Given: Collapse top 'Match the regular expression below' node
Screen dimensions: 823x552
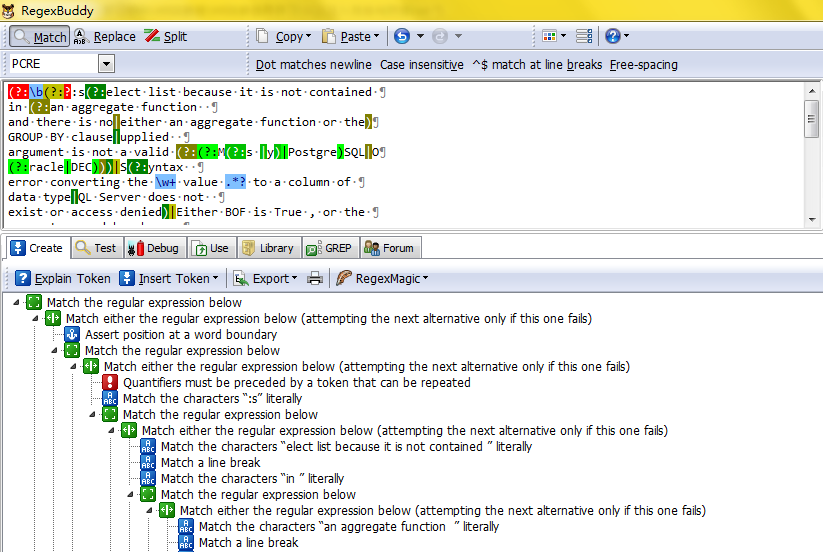Looking at the screenshot, I should click(16, 302).
